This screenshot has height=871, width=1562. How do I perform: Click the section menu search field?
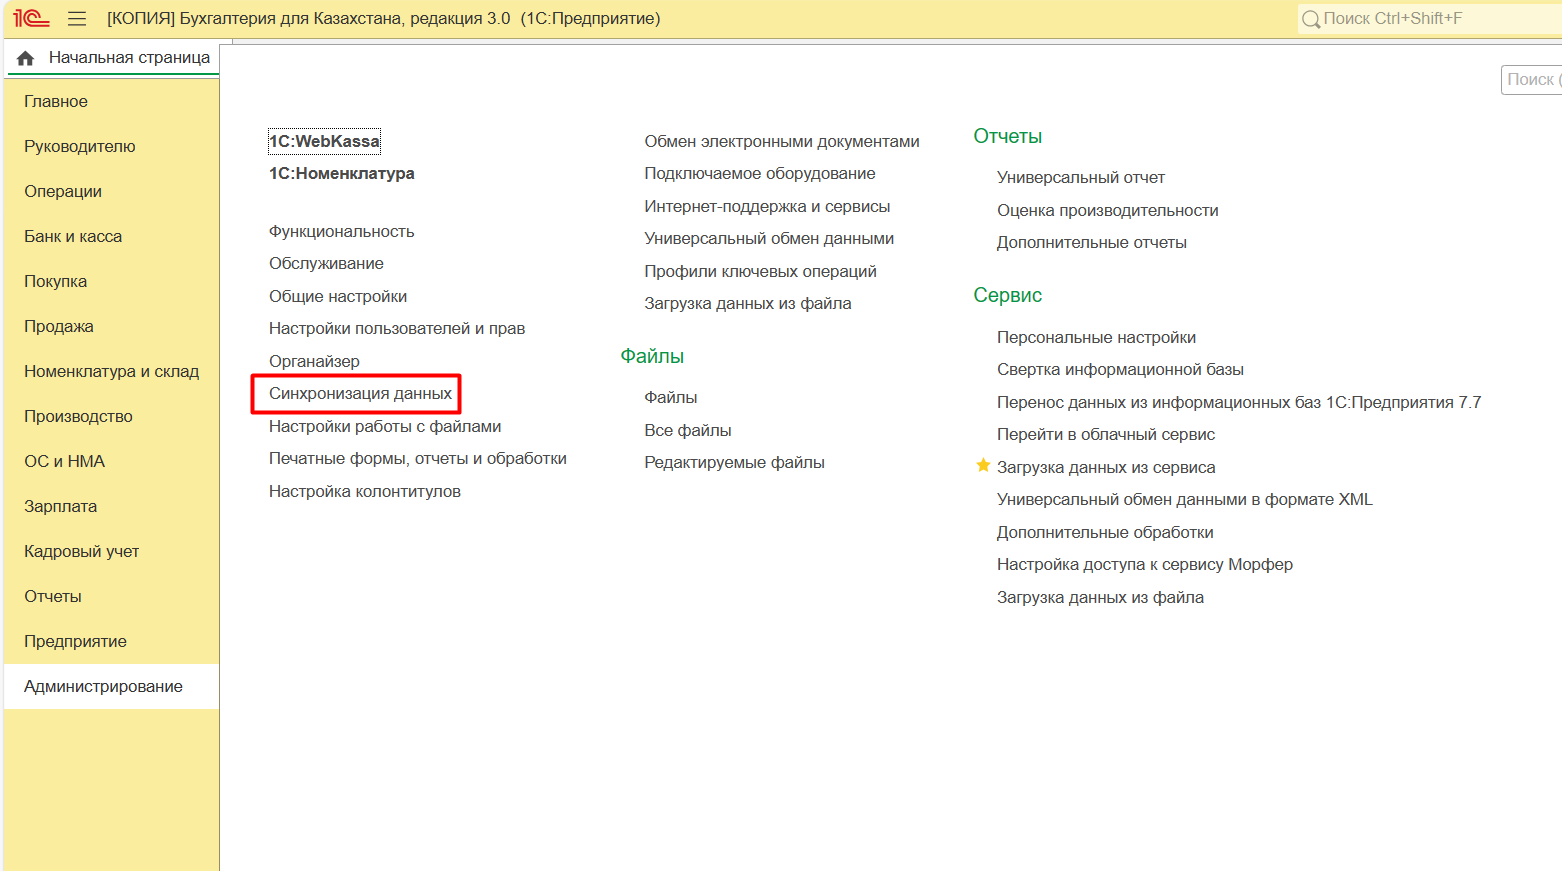tap(1532, 80)
